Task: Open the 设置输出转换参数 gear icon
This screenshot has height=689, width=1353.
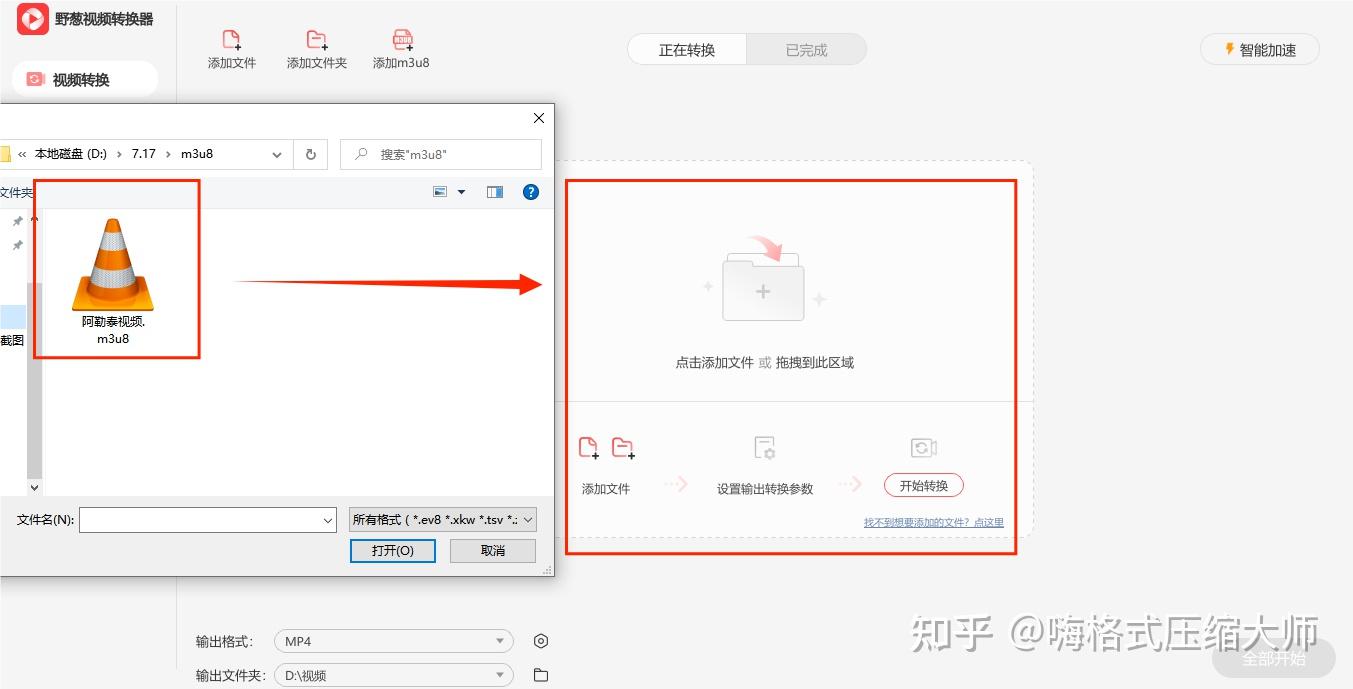Action: (x=763, y=447)
